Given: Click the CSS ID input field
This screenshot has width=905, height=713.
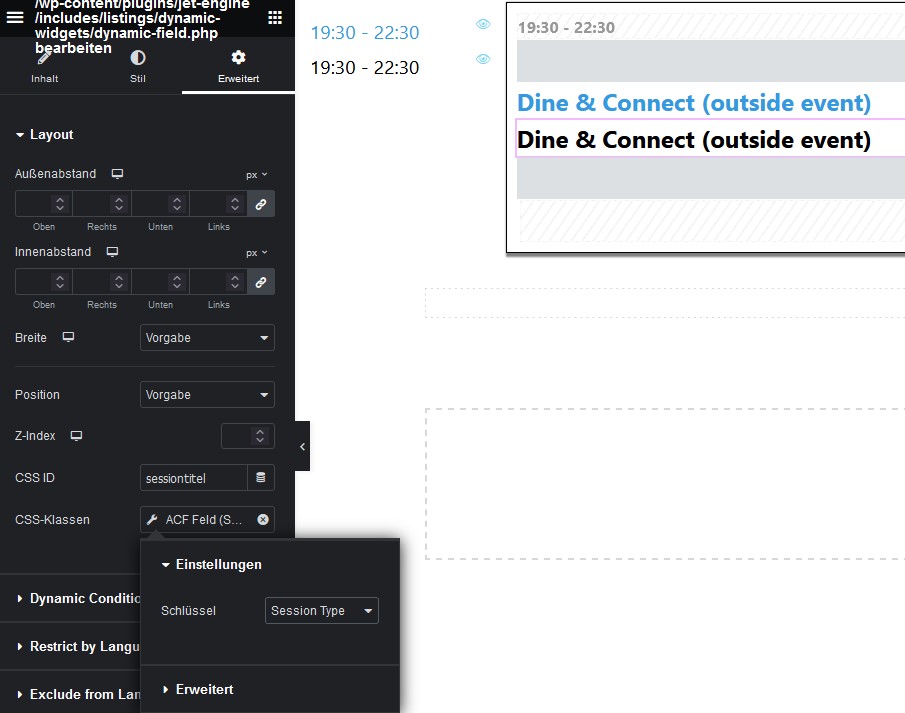Looking at the screenshot, I should point(193,478).
